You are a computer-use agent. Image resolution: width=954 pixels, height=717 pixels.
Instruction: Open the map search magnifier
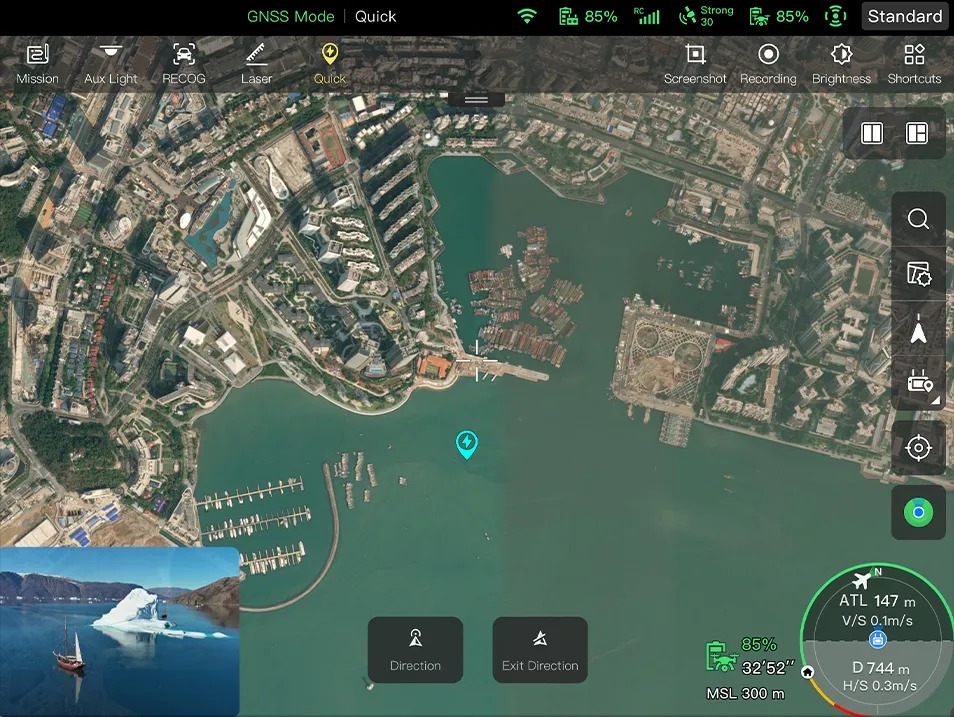(x=918, y=219)
